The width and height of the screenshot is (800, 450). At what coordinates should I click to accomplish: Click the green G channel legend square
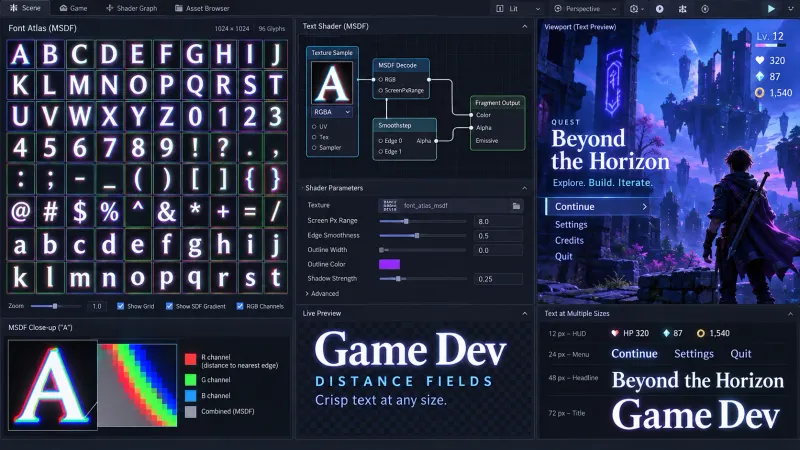[x=190, y=380]
